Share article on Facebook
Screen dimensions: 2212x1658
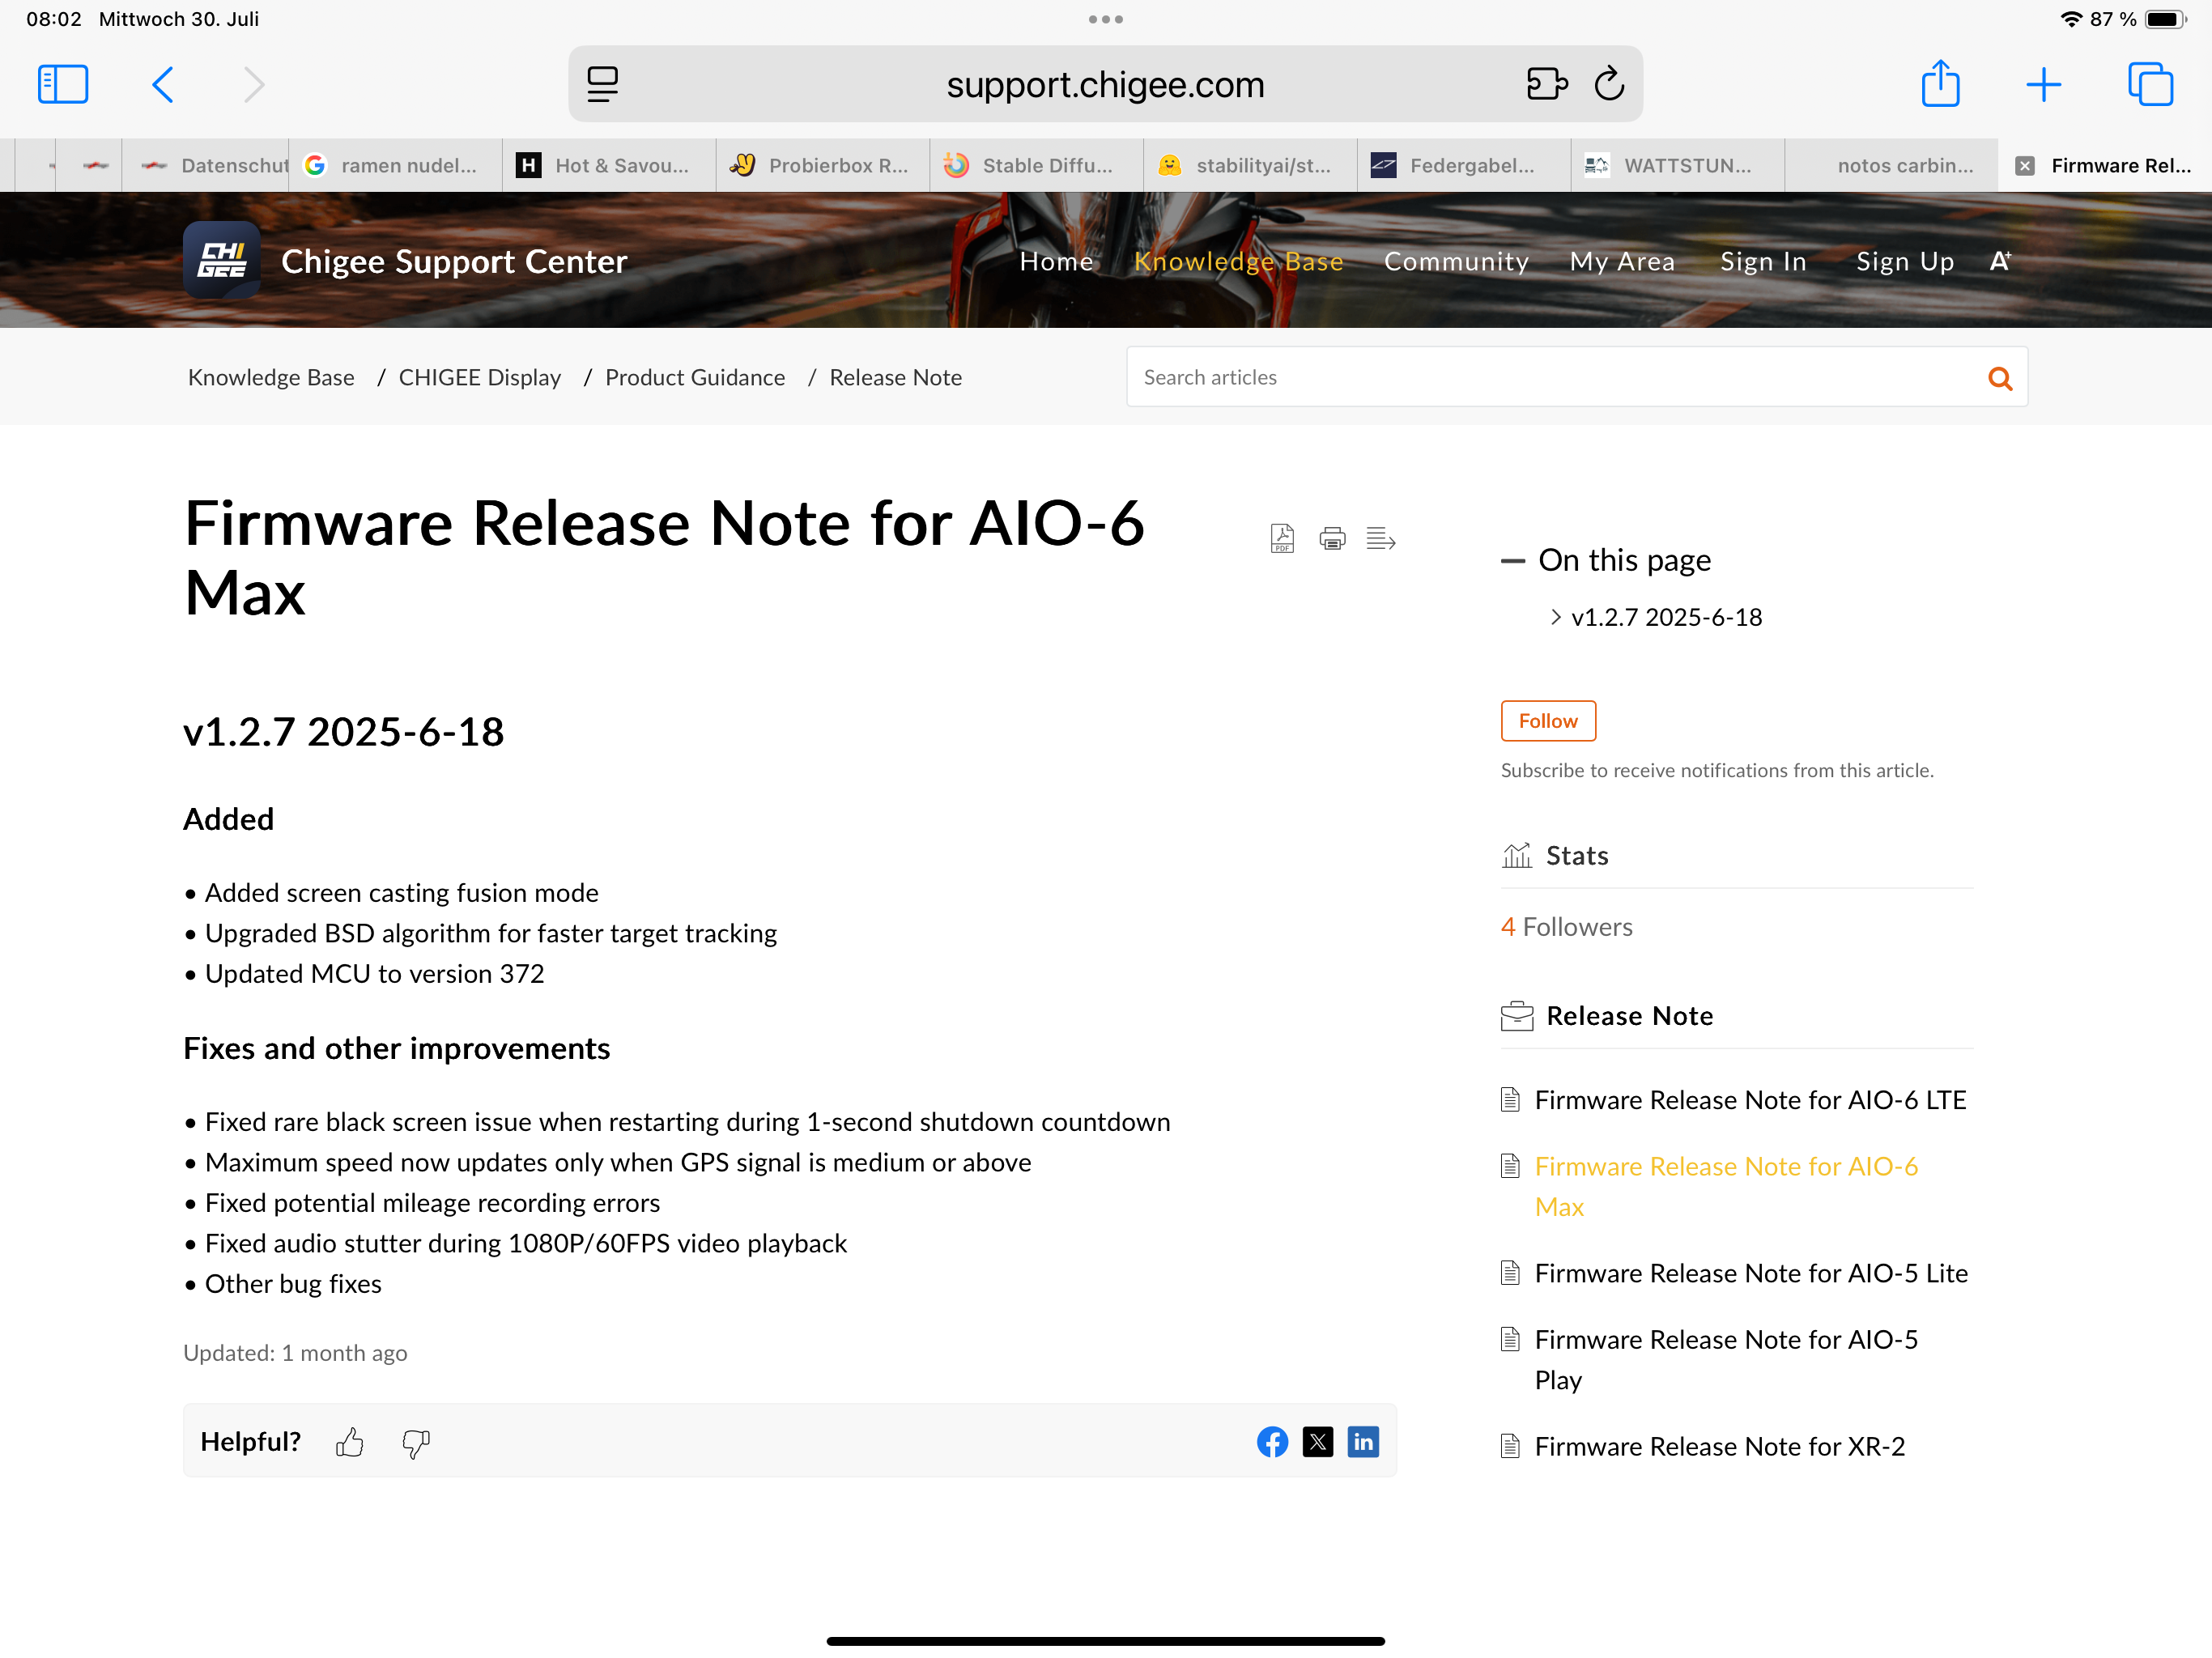tap(1272, 1441)
